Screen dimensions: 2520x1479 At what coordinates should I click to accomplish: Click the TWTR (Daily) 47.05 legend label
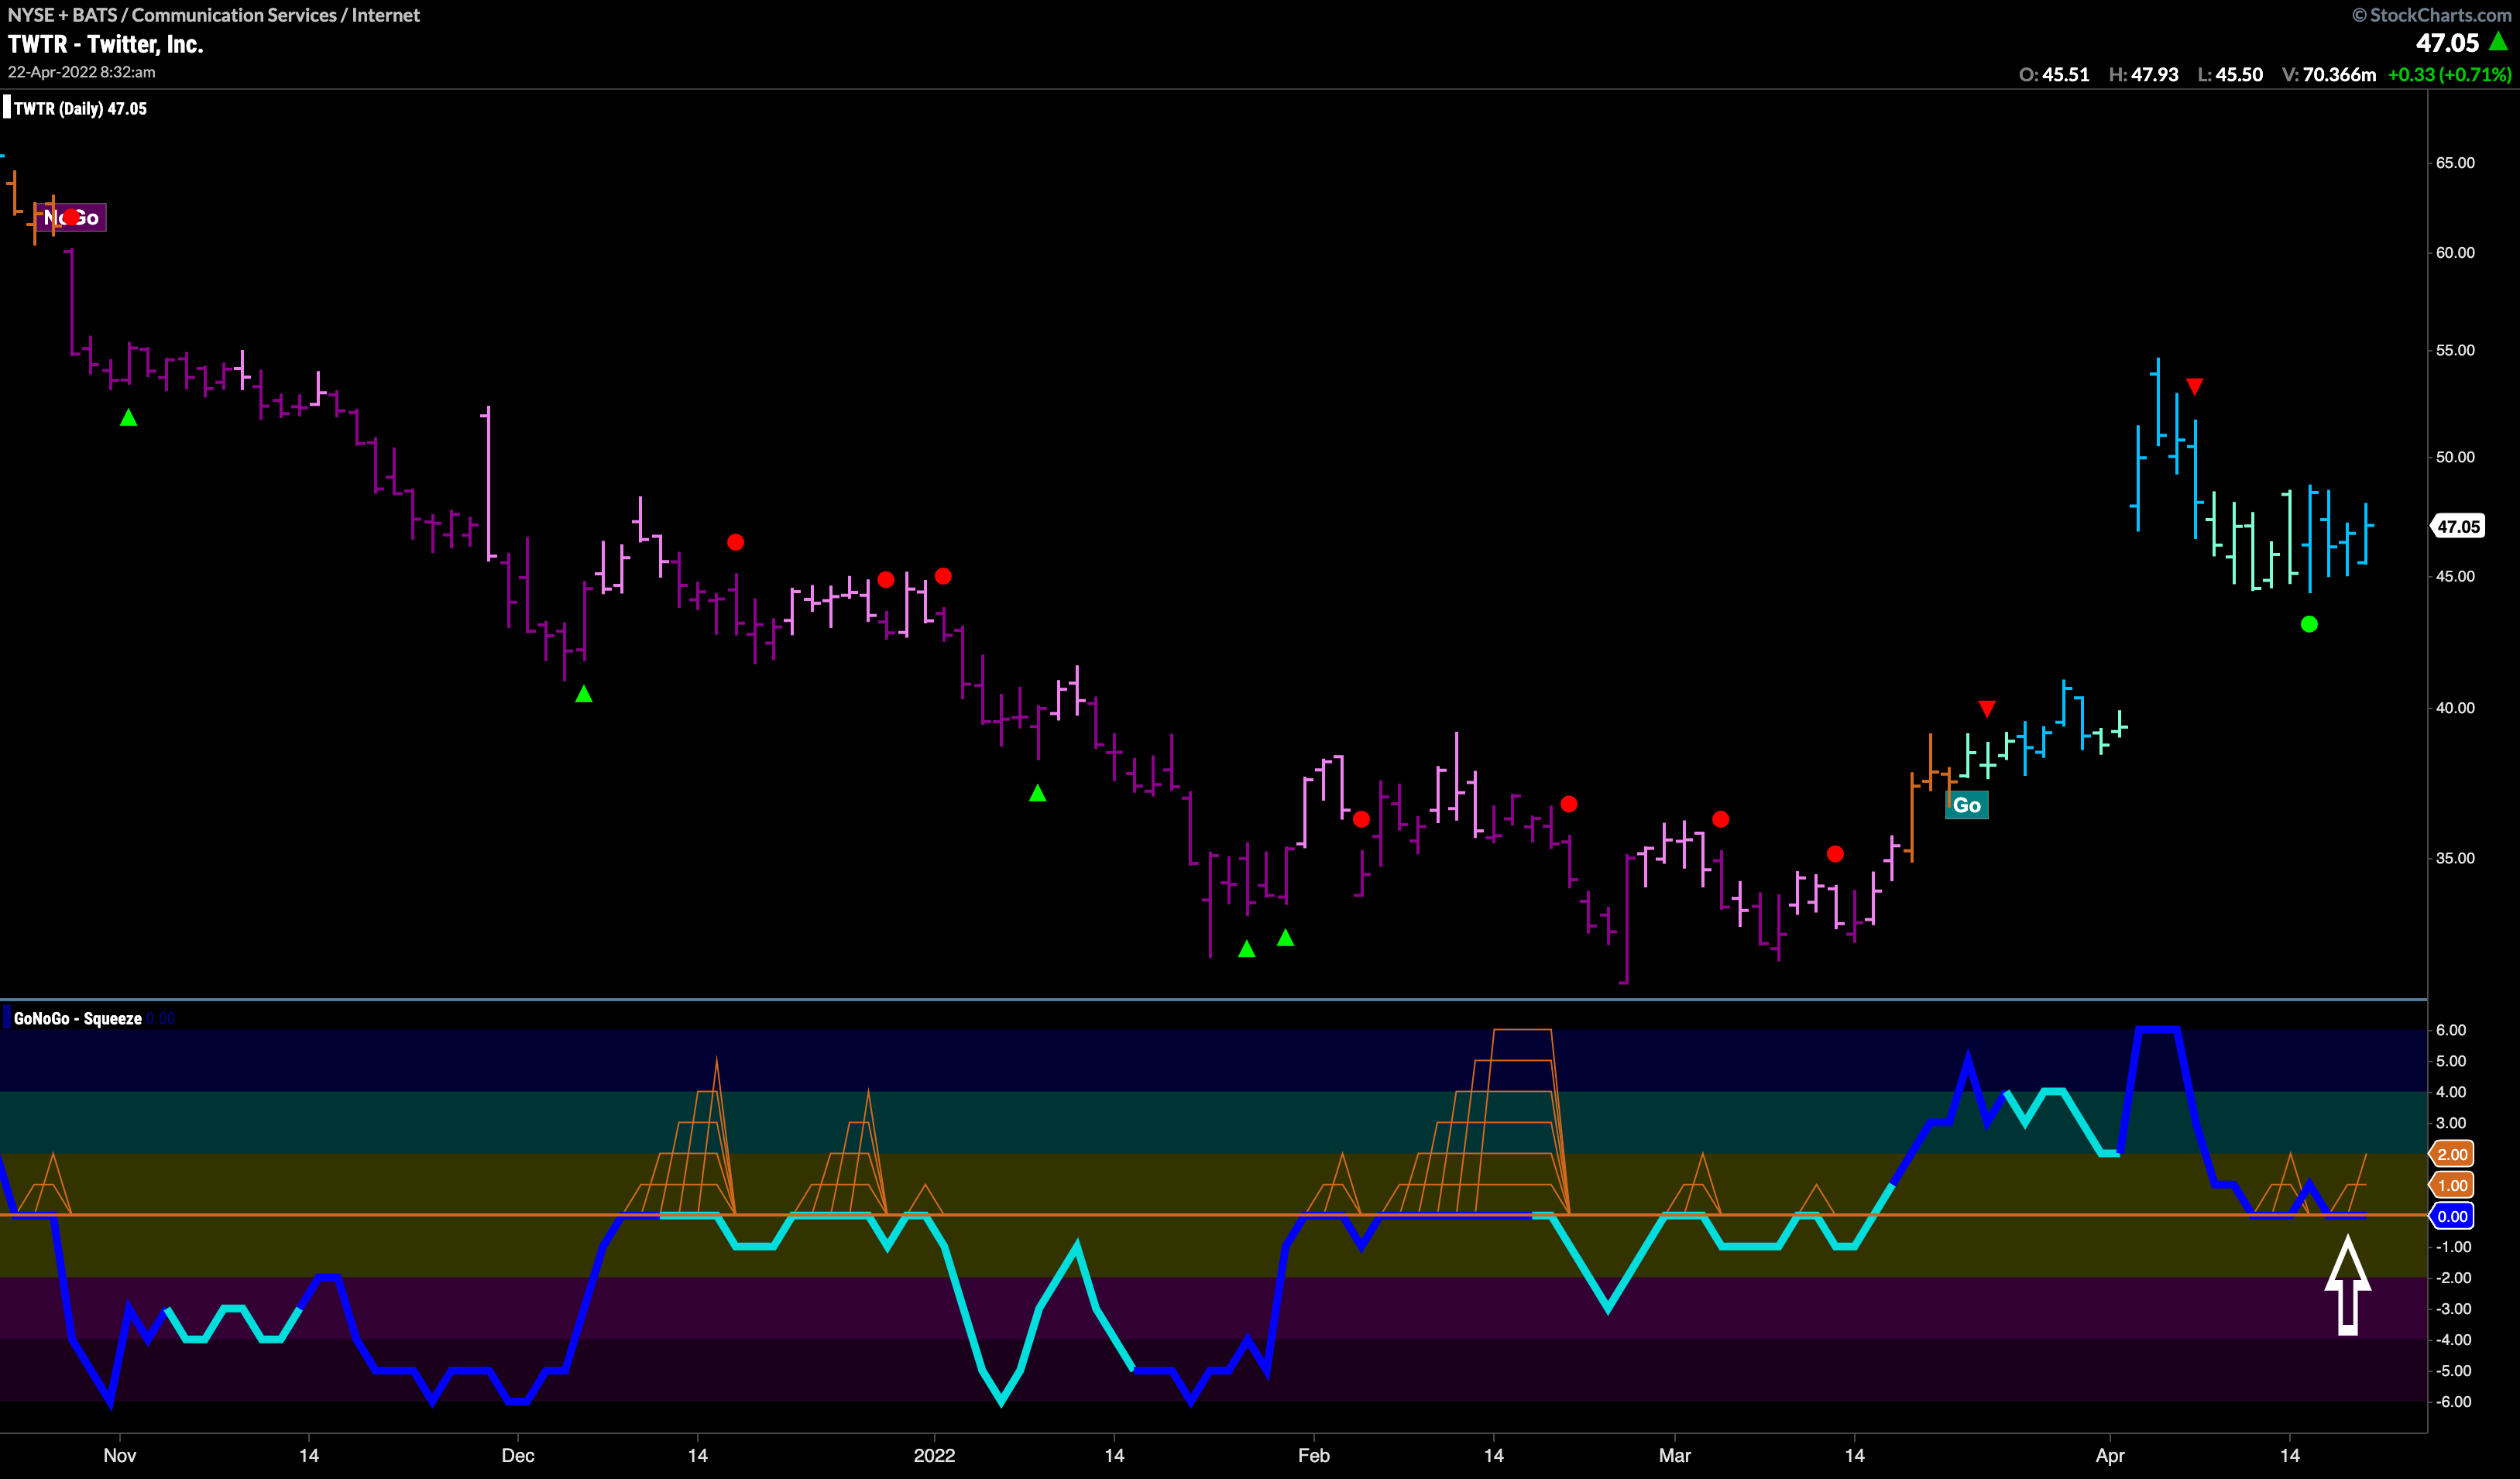[x=80, y=109]
